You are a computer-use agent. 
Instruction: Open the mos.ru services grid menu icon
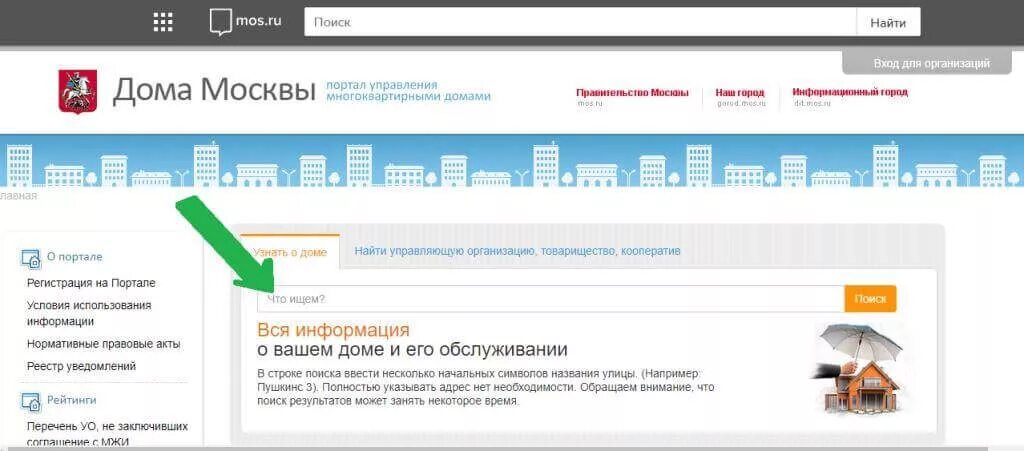[163, 22]
